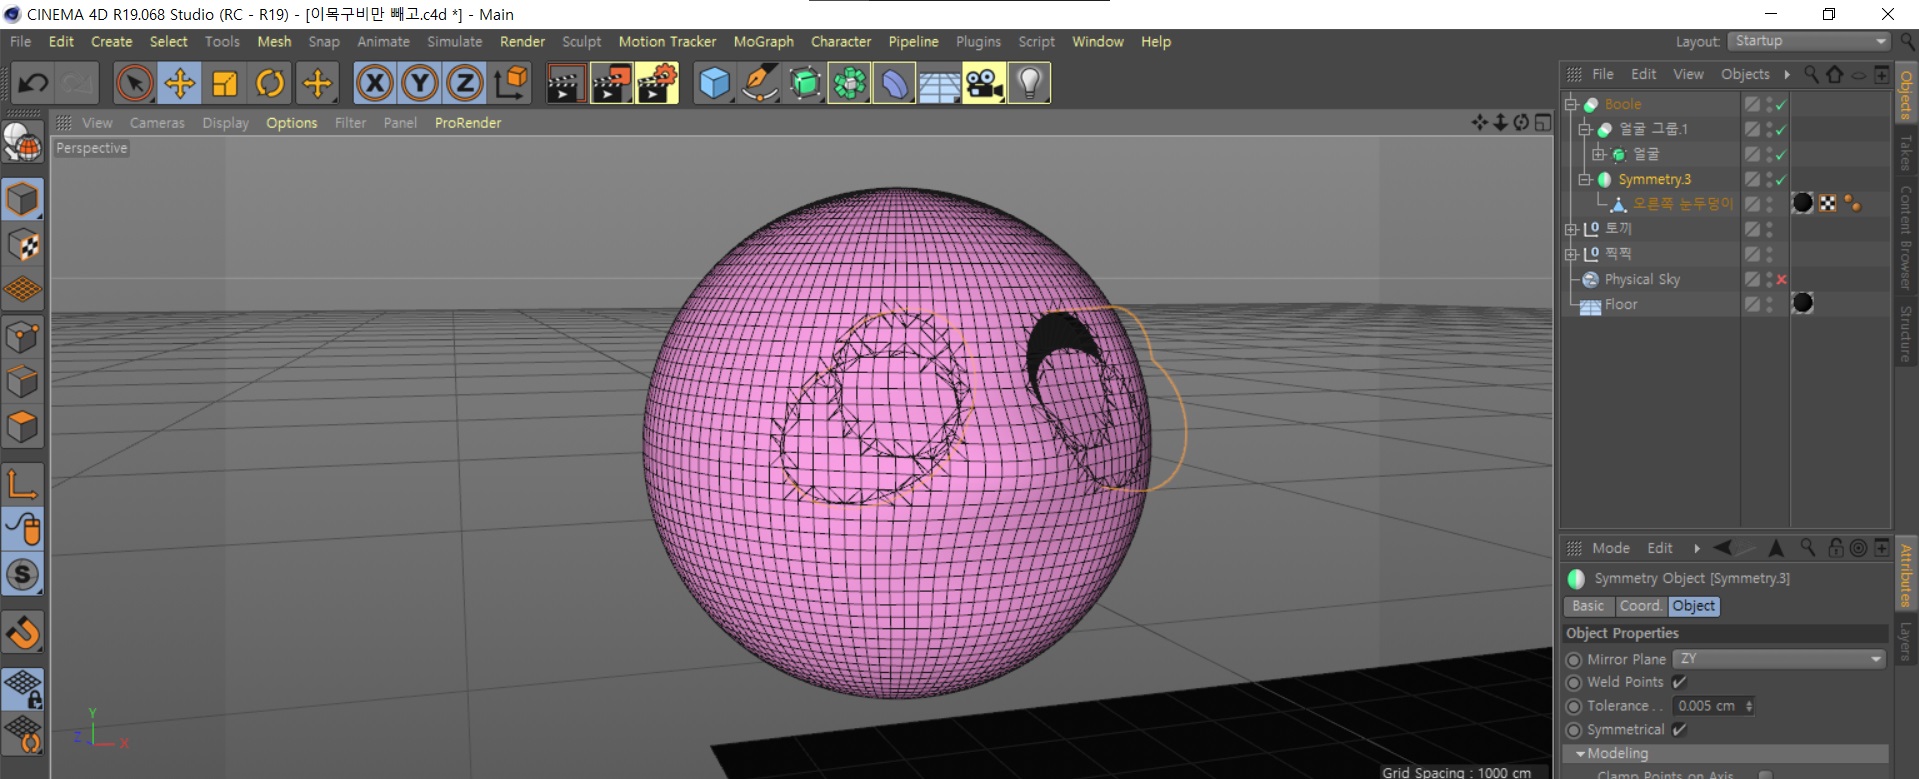Toggle coordinate system icon
Viewport: 1919px width, 779px height.
pyautogui.click(x=511, y=83)
